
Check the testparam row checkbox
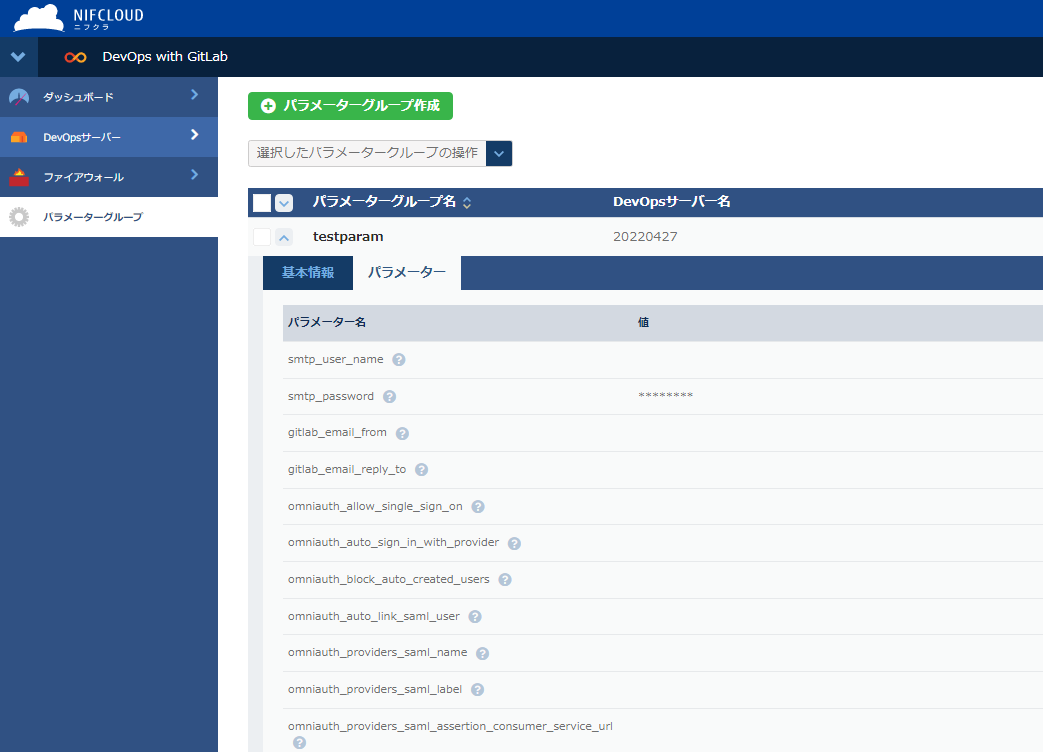click(262, 237)
